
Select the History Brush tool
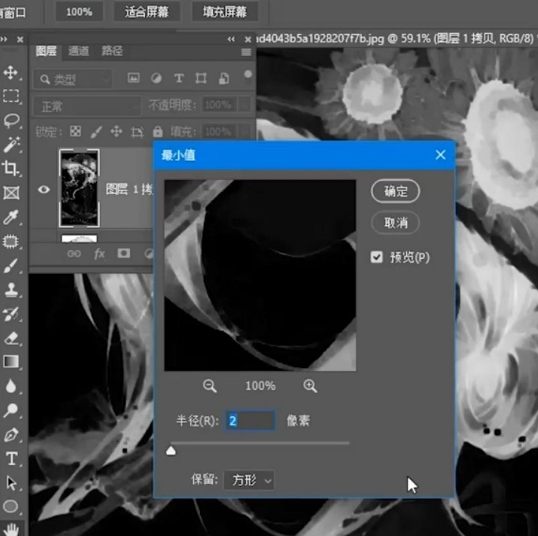pyautogui.click(x=11, y=314)
